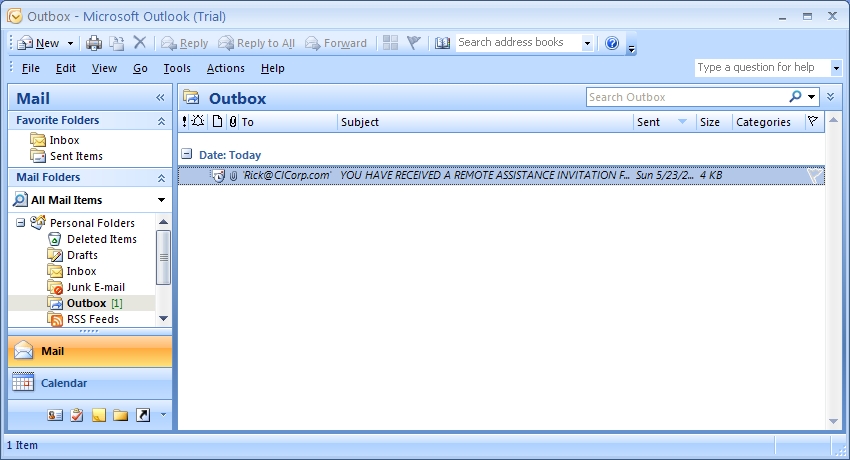
Task: Click the Categorize grid icon
Action: click(x=390, y=42)
